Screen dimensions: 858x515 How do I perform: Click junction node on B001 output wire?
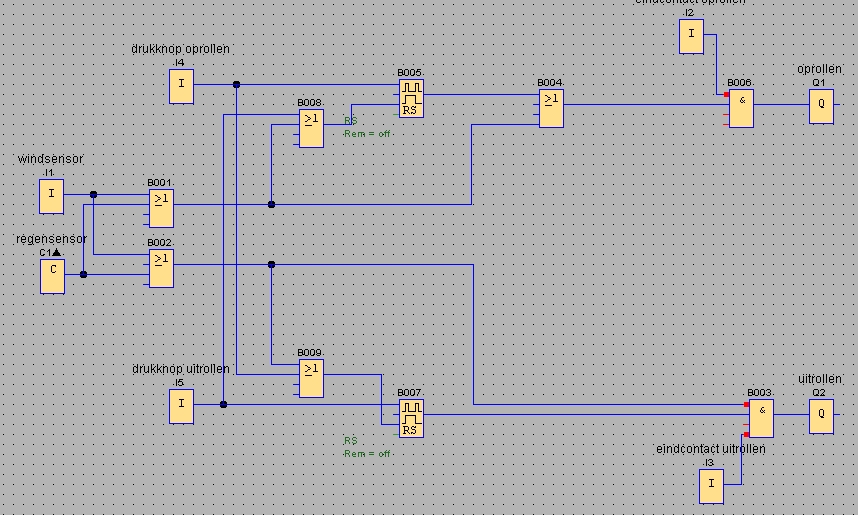point(271,204)
